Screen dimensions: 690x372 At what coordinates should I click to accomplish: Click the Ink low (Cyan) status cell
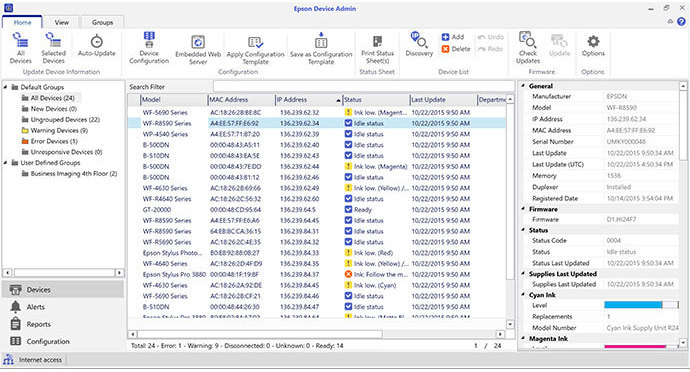tap(376, 285)
